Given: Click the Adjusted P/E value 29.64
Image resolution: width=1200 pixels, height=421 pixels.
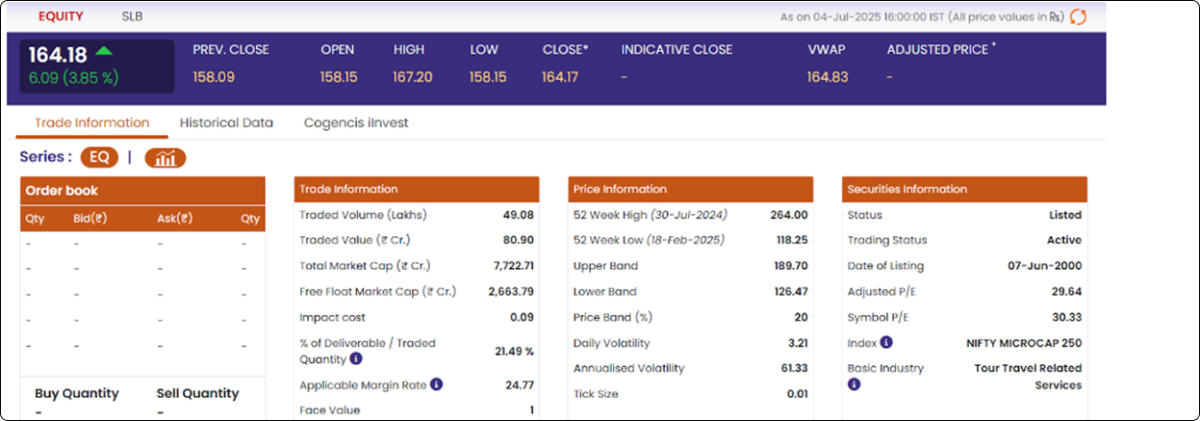Looking at the screenshot, I should tap(1066, 292).
